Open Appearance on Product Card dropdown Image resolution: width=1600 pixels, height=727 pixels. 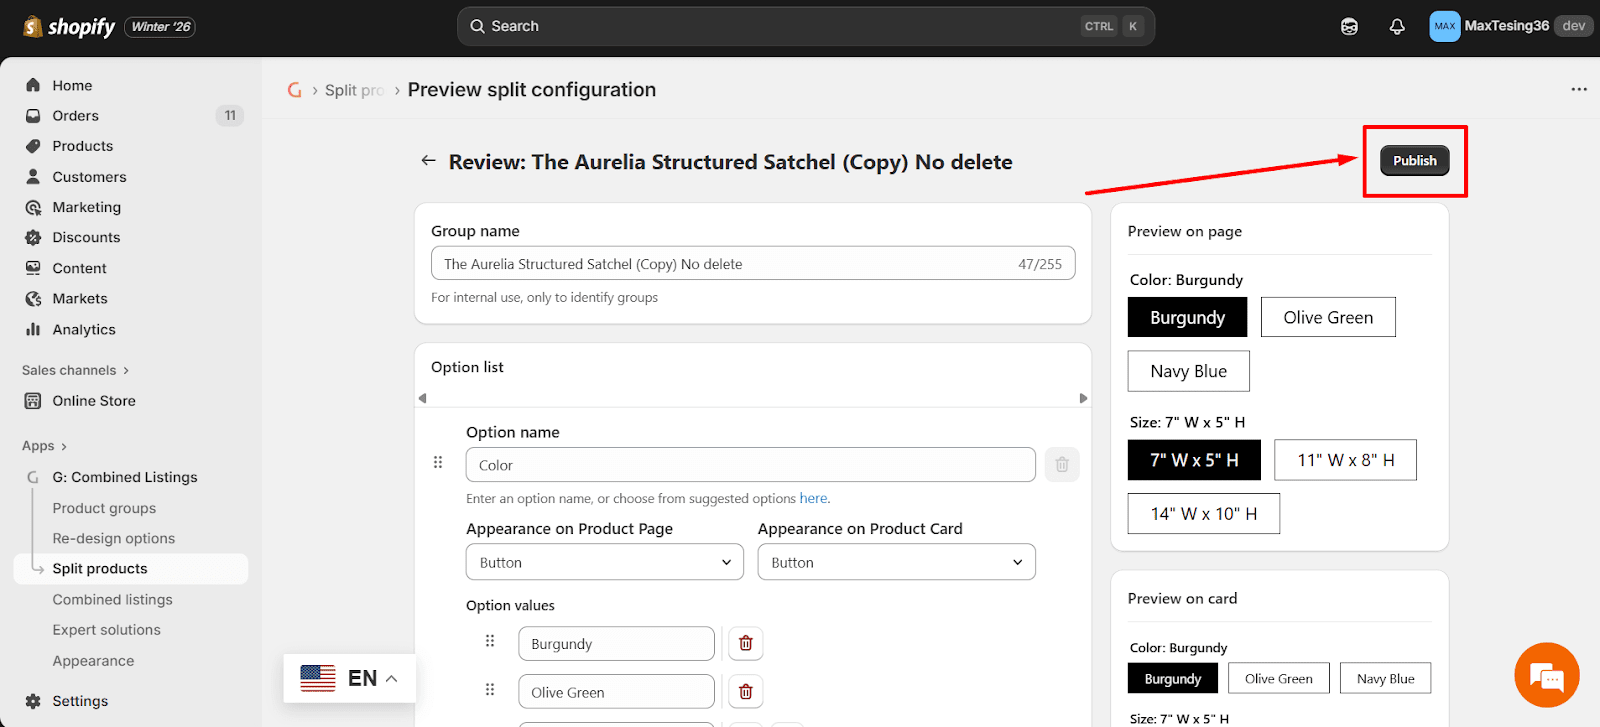(896, 562)
